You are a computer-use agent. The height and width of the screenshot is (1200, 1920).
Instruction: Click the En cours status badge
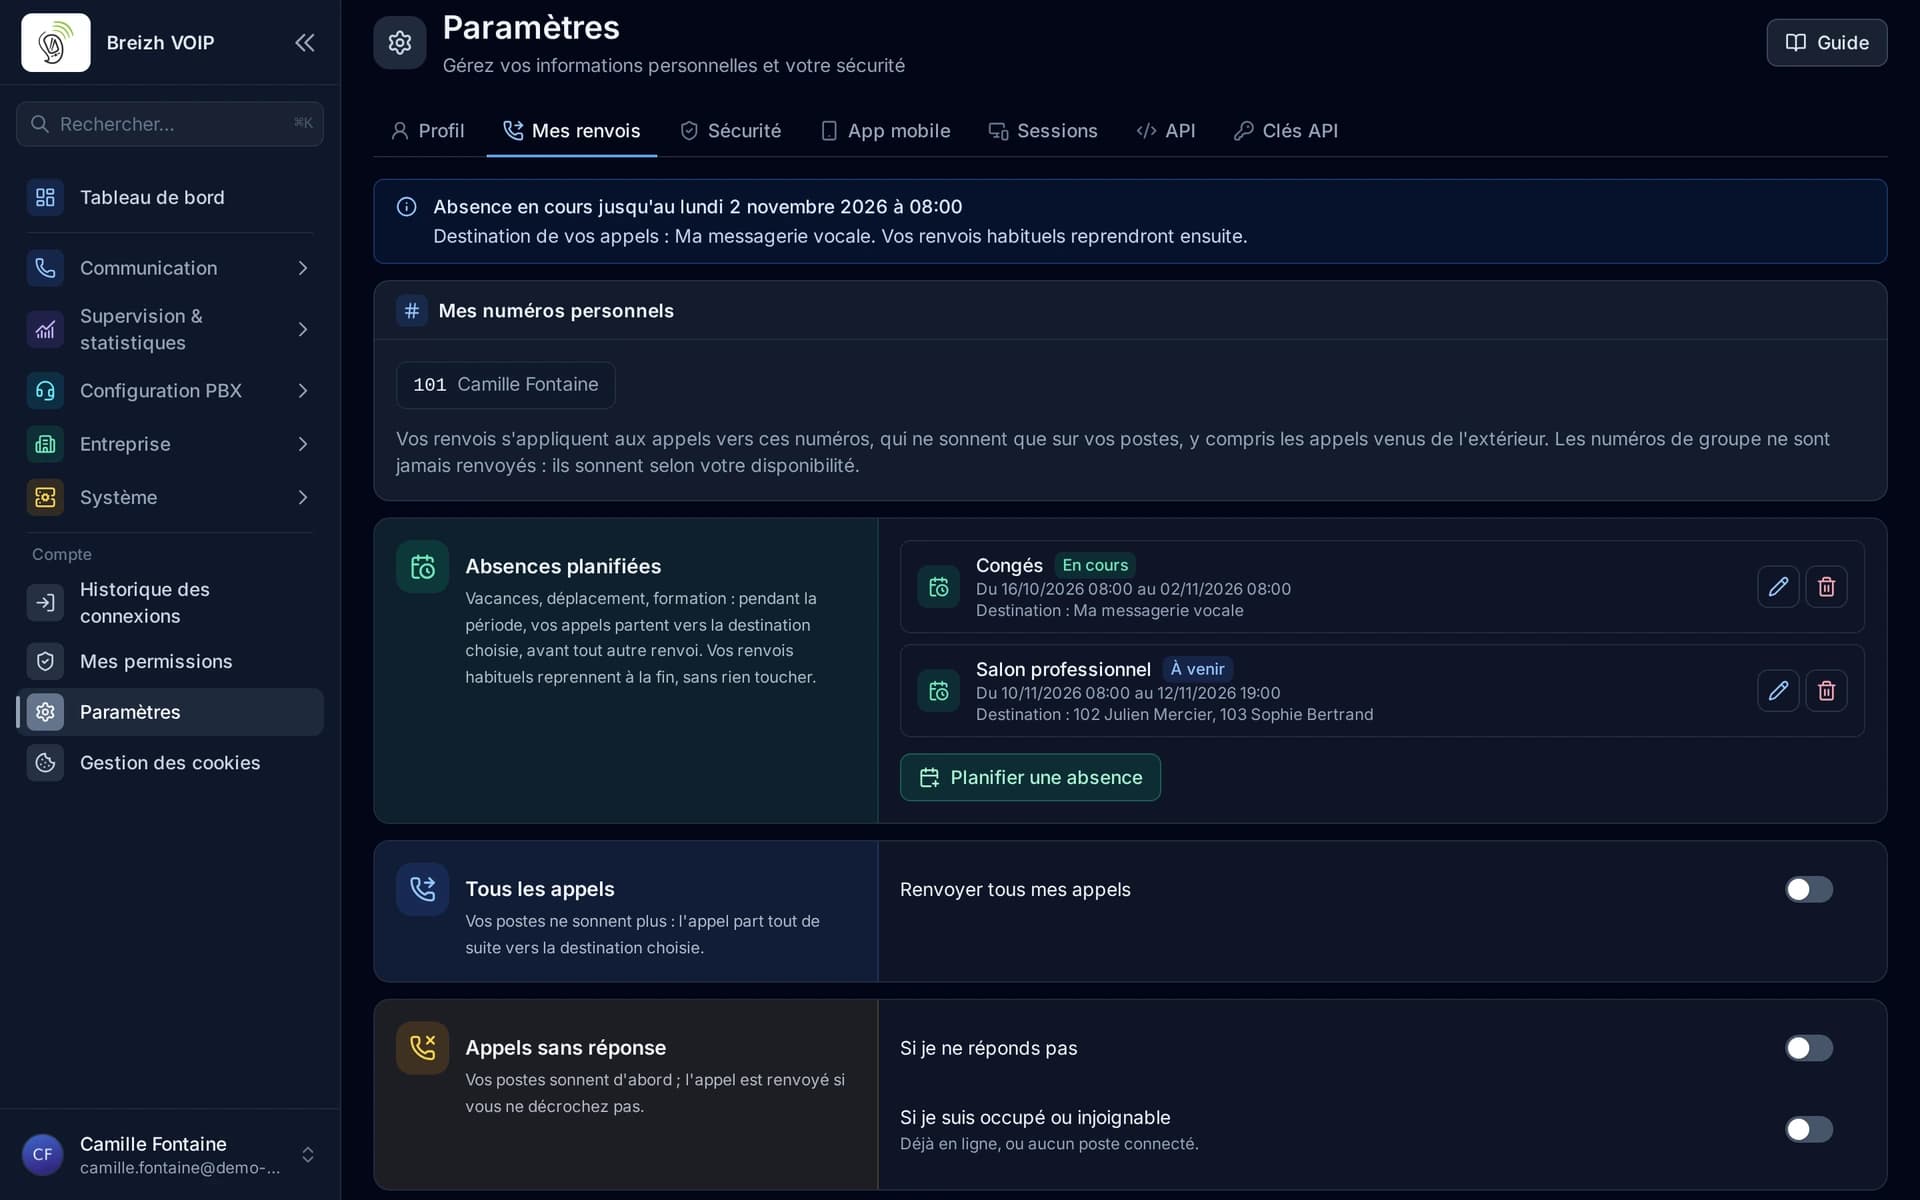coord(1095,565)
